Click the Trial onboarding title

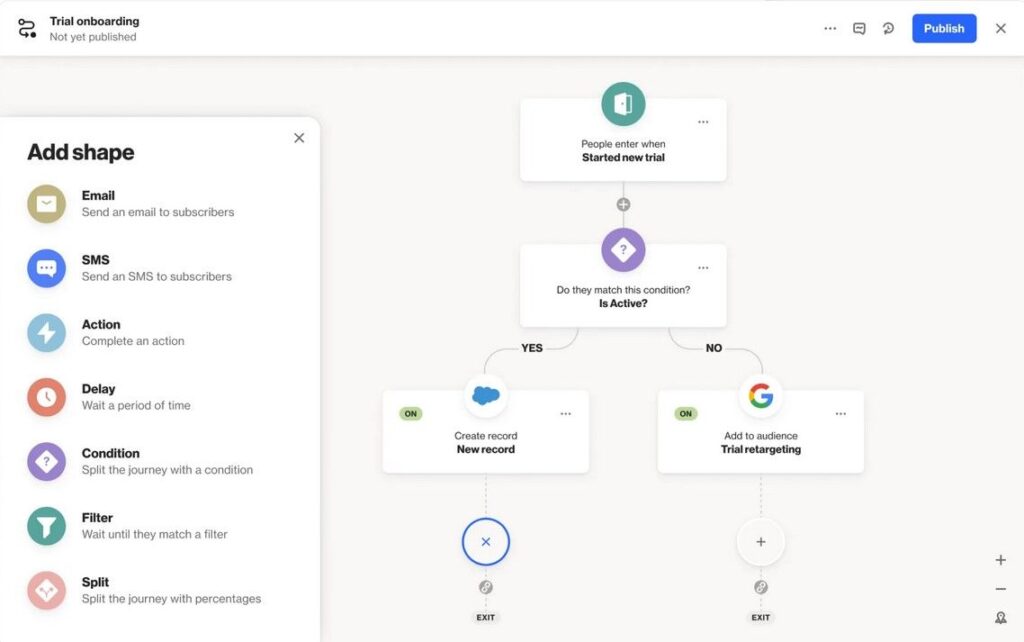tap(95, 21)
